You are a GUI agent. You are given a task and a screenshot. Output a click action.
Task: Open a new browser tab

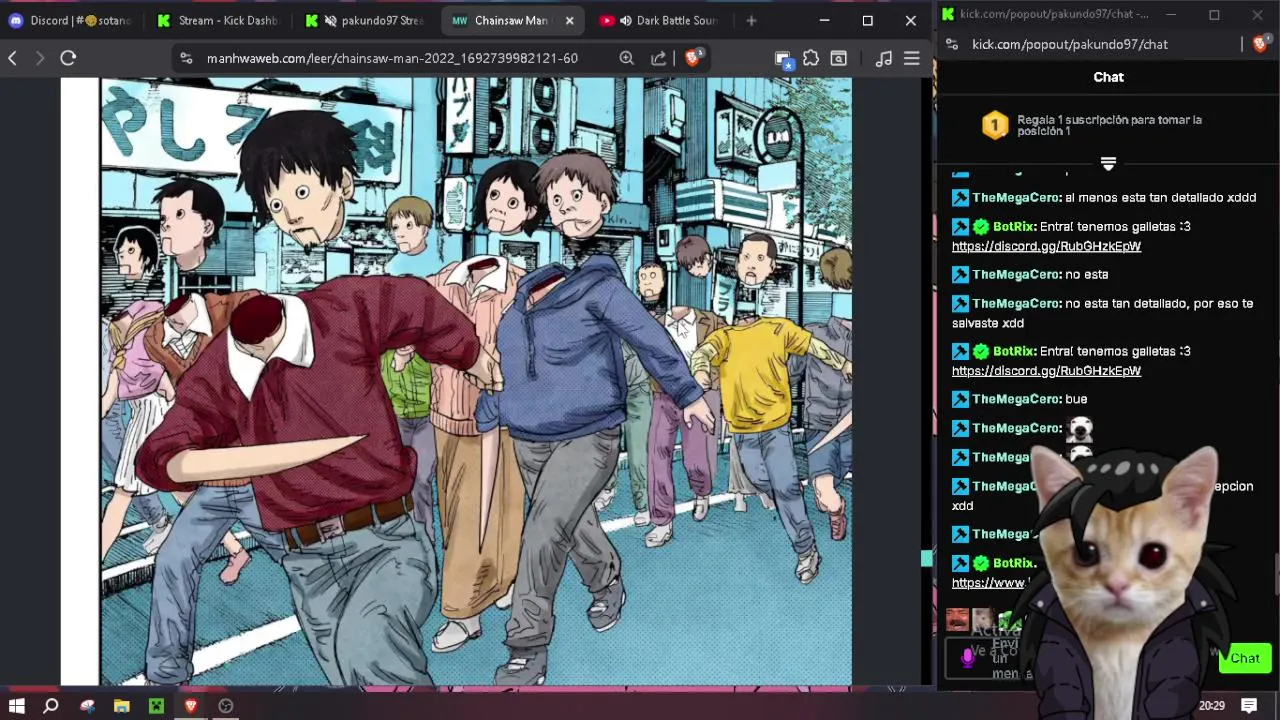(751, 20)
